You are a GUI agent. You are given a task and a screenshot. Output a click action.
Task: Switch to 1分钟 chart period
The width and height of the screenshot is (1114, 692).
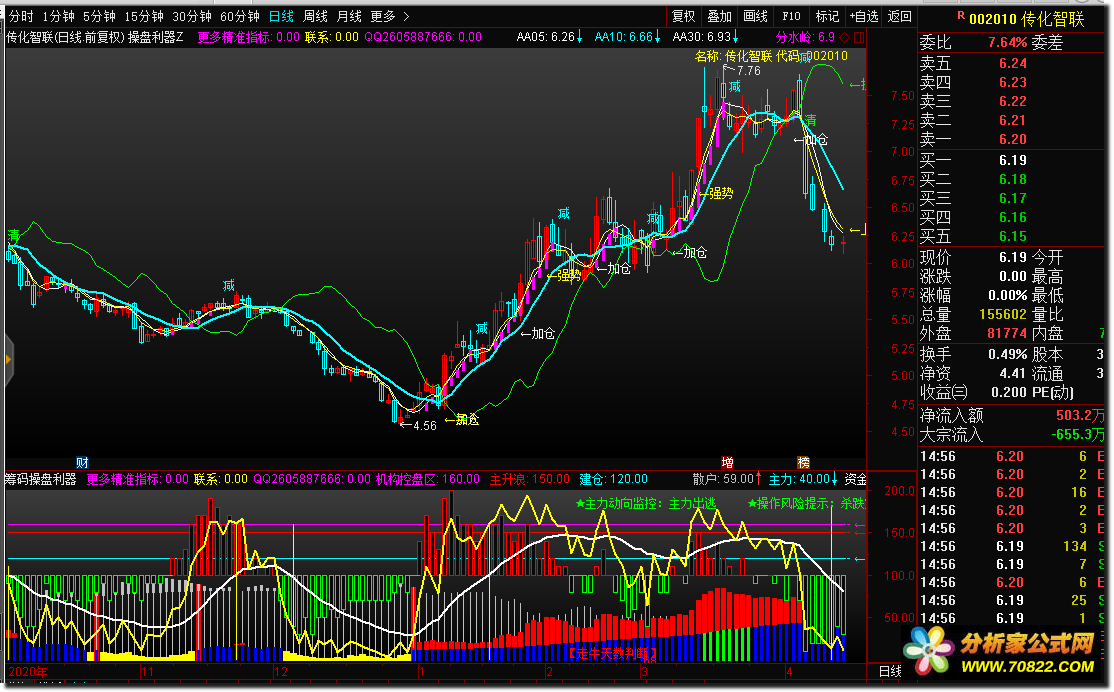tap(58, 16)
